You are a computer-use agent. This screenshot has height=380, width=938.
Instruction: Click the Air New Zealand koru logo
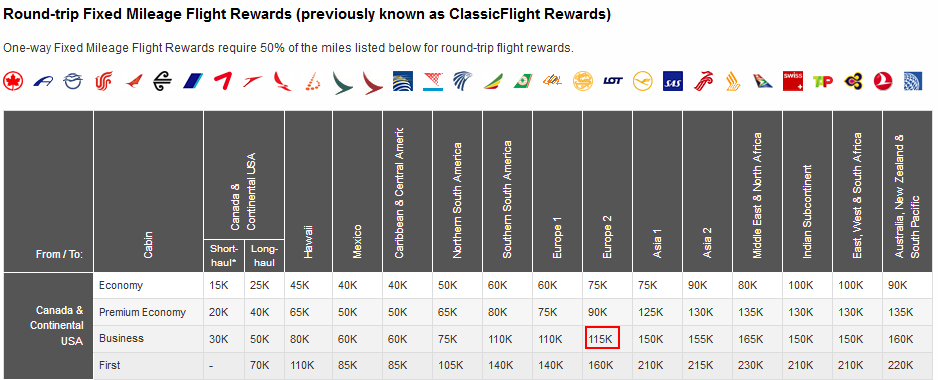click(163, 81)
